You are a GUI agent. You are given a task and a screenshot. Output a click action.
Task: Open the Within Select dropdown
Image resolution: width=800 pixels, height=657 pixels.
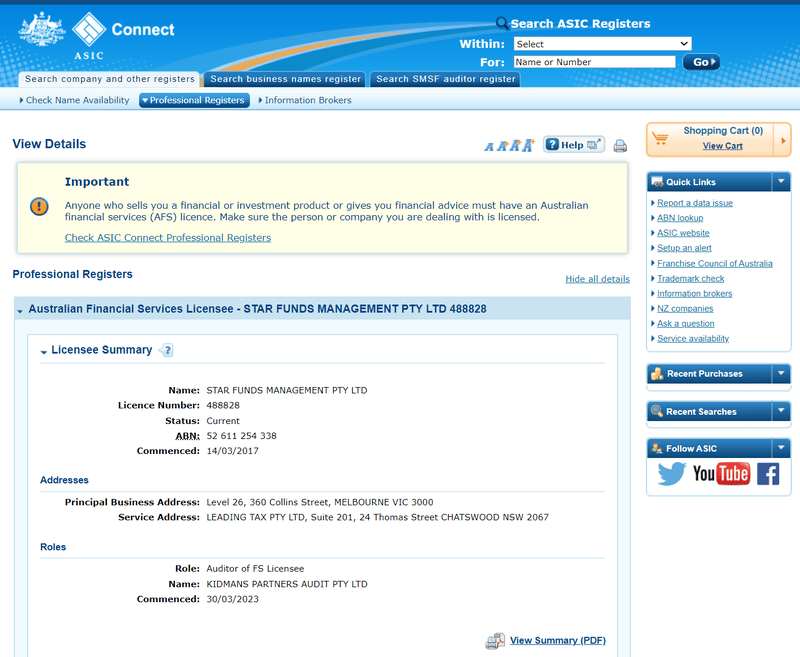tap(603, 44)
